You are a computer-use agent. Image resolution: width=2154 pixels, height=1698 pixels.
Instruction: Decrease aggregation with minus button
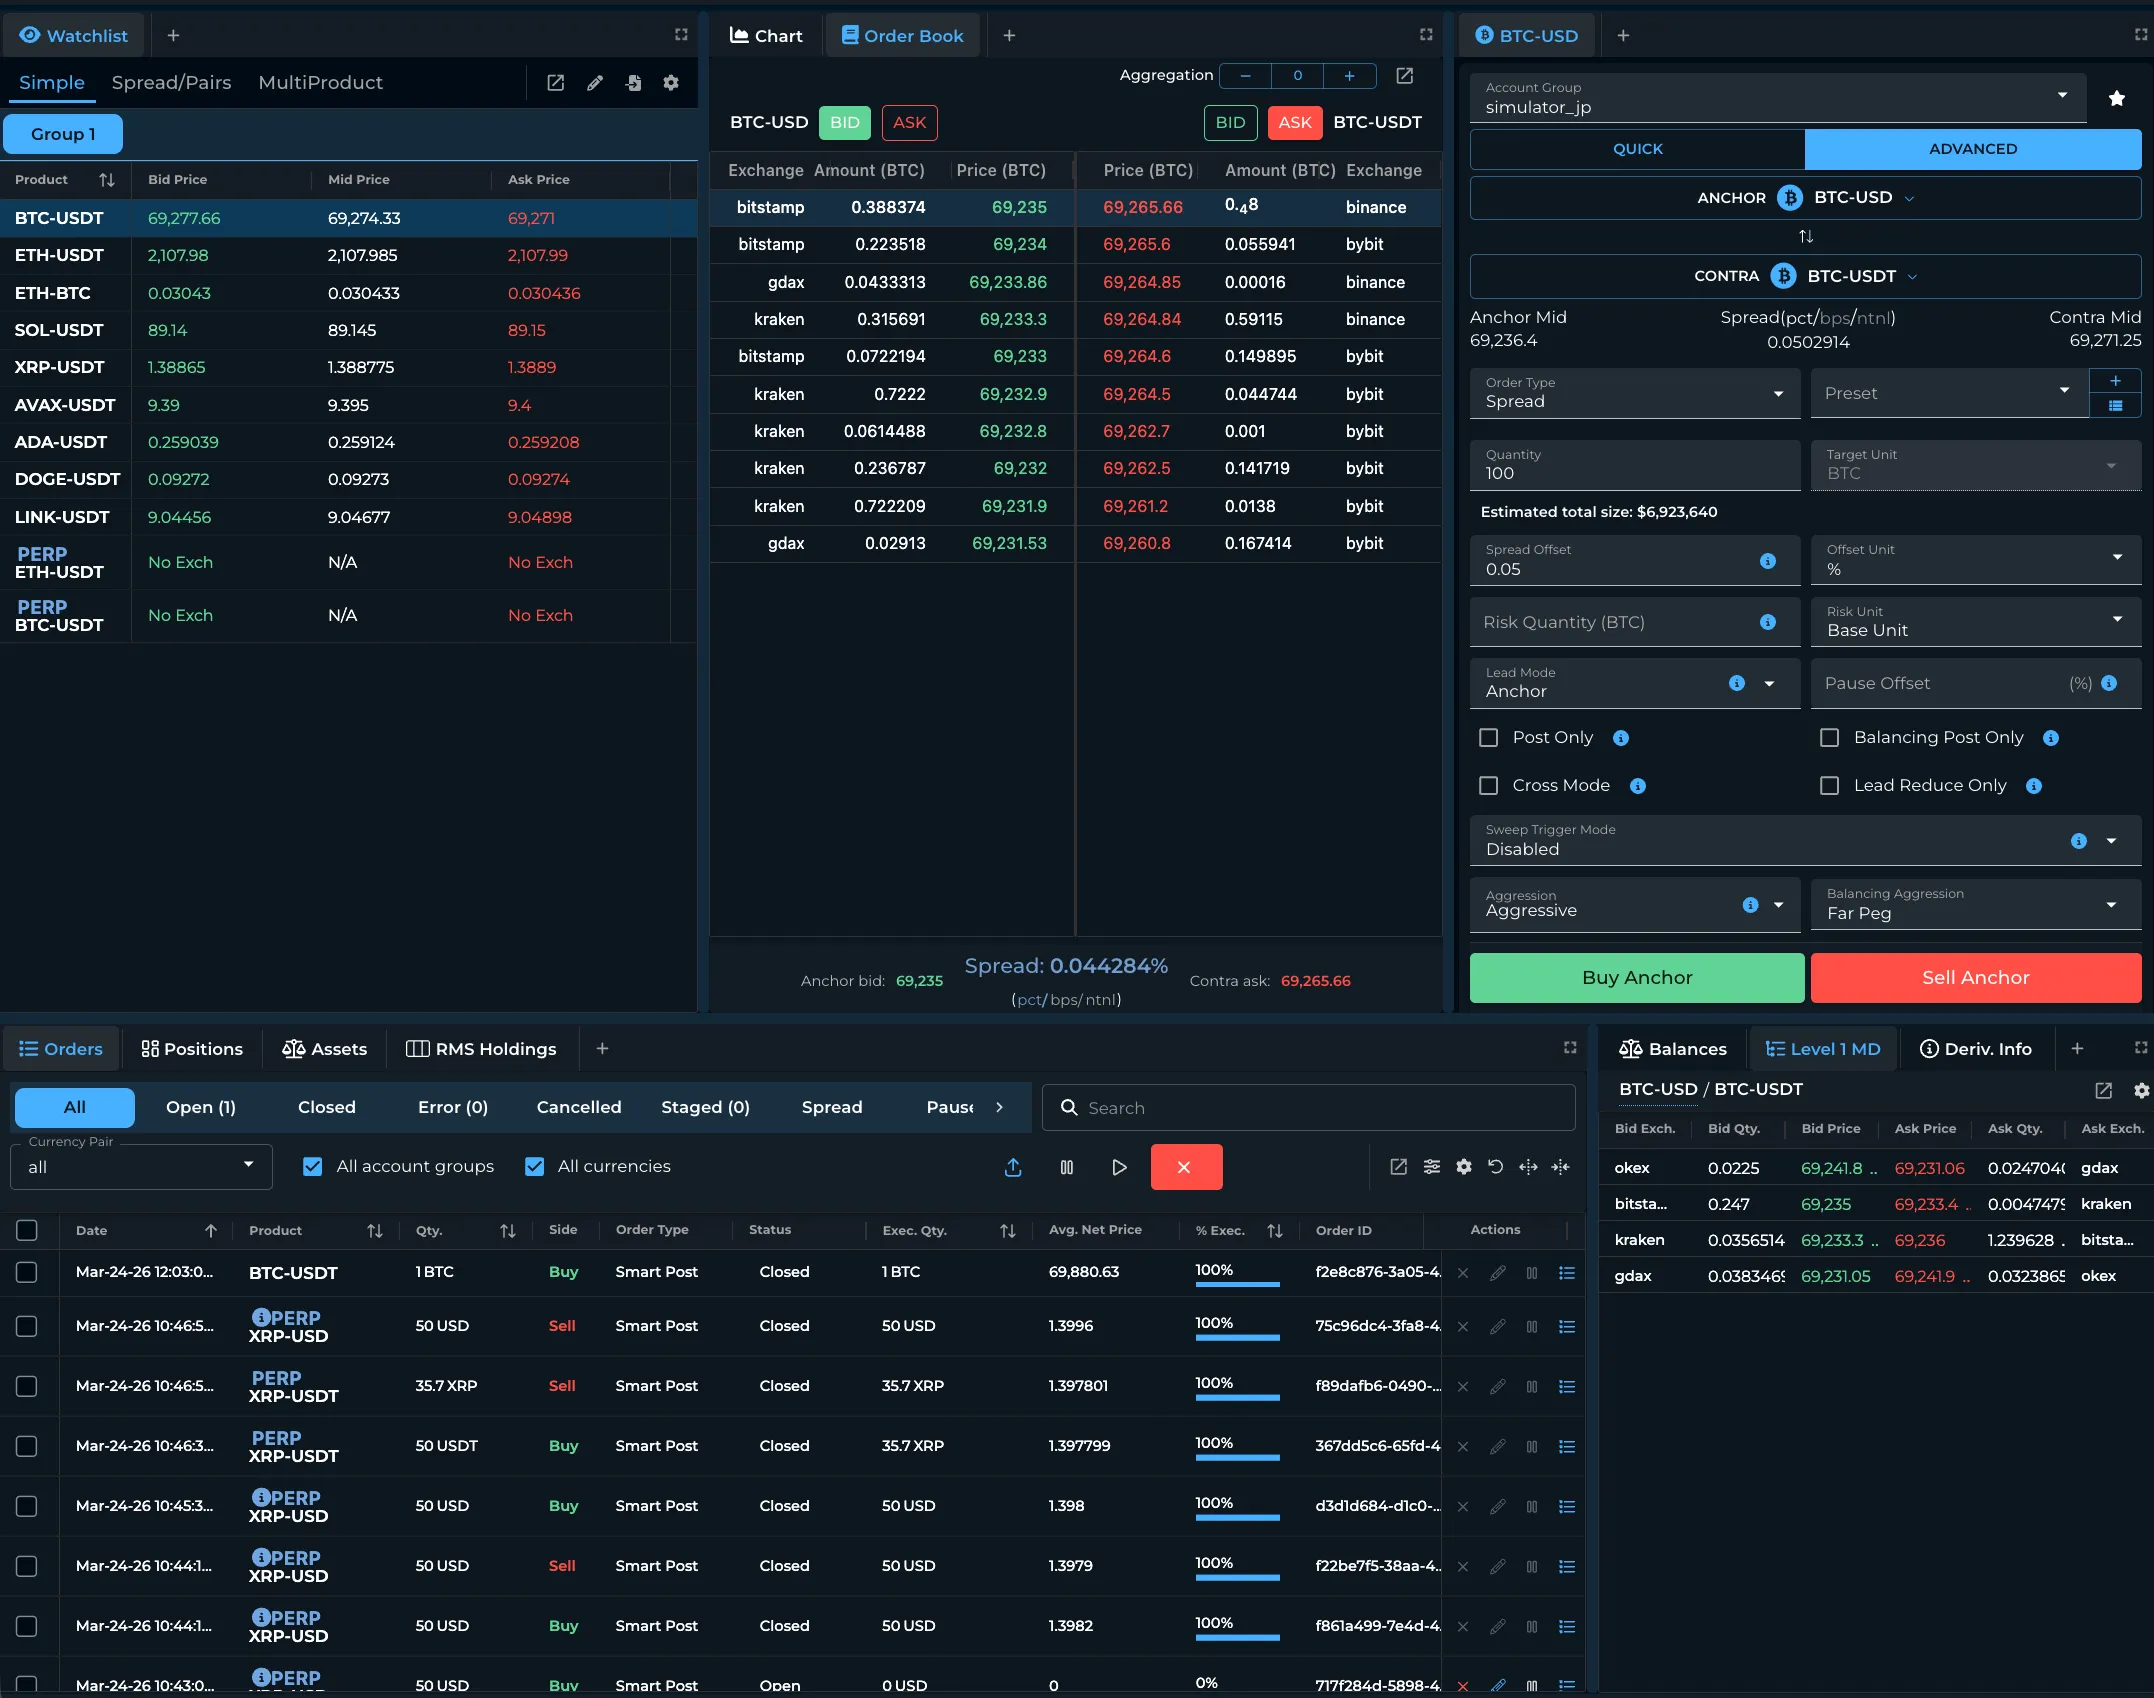tap(1245, 76)
